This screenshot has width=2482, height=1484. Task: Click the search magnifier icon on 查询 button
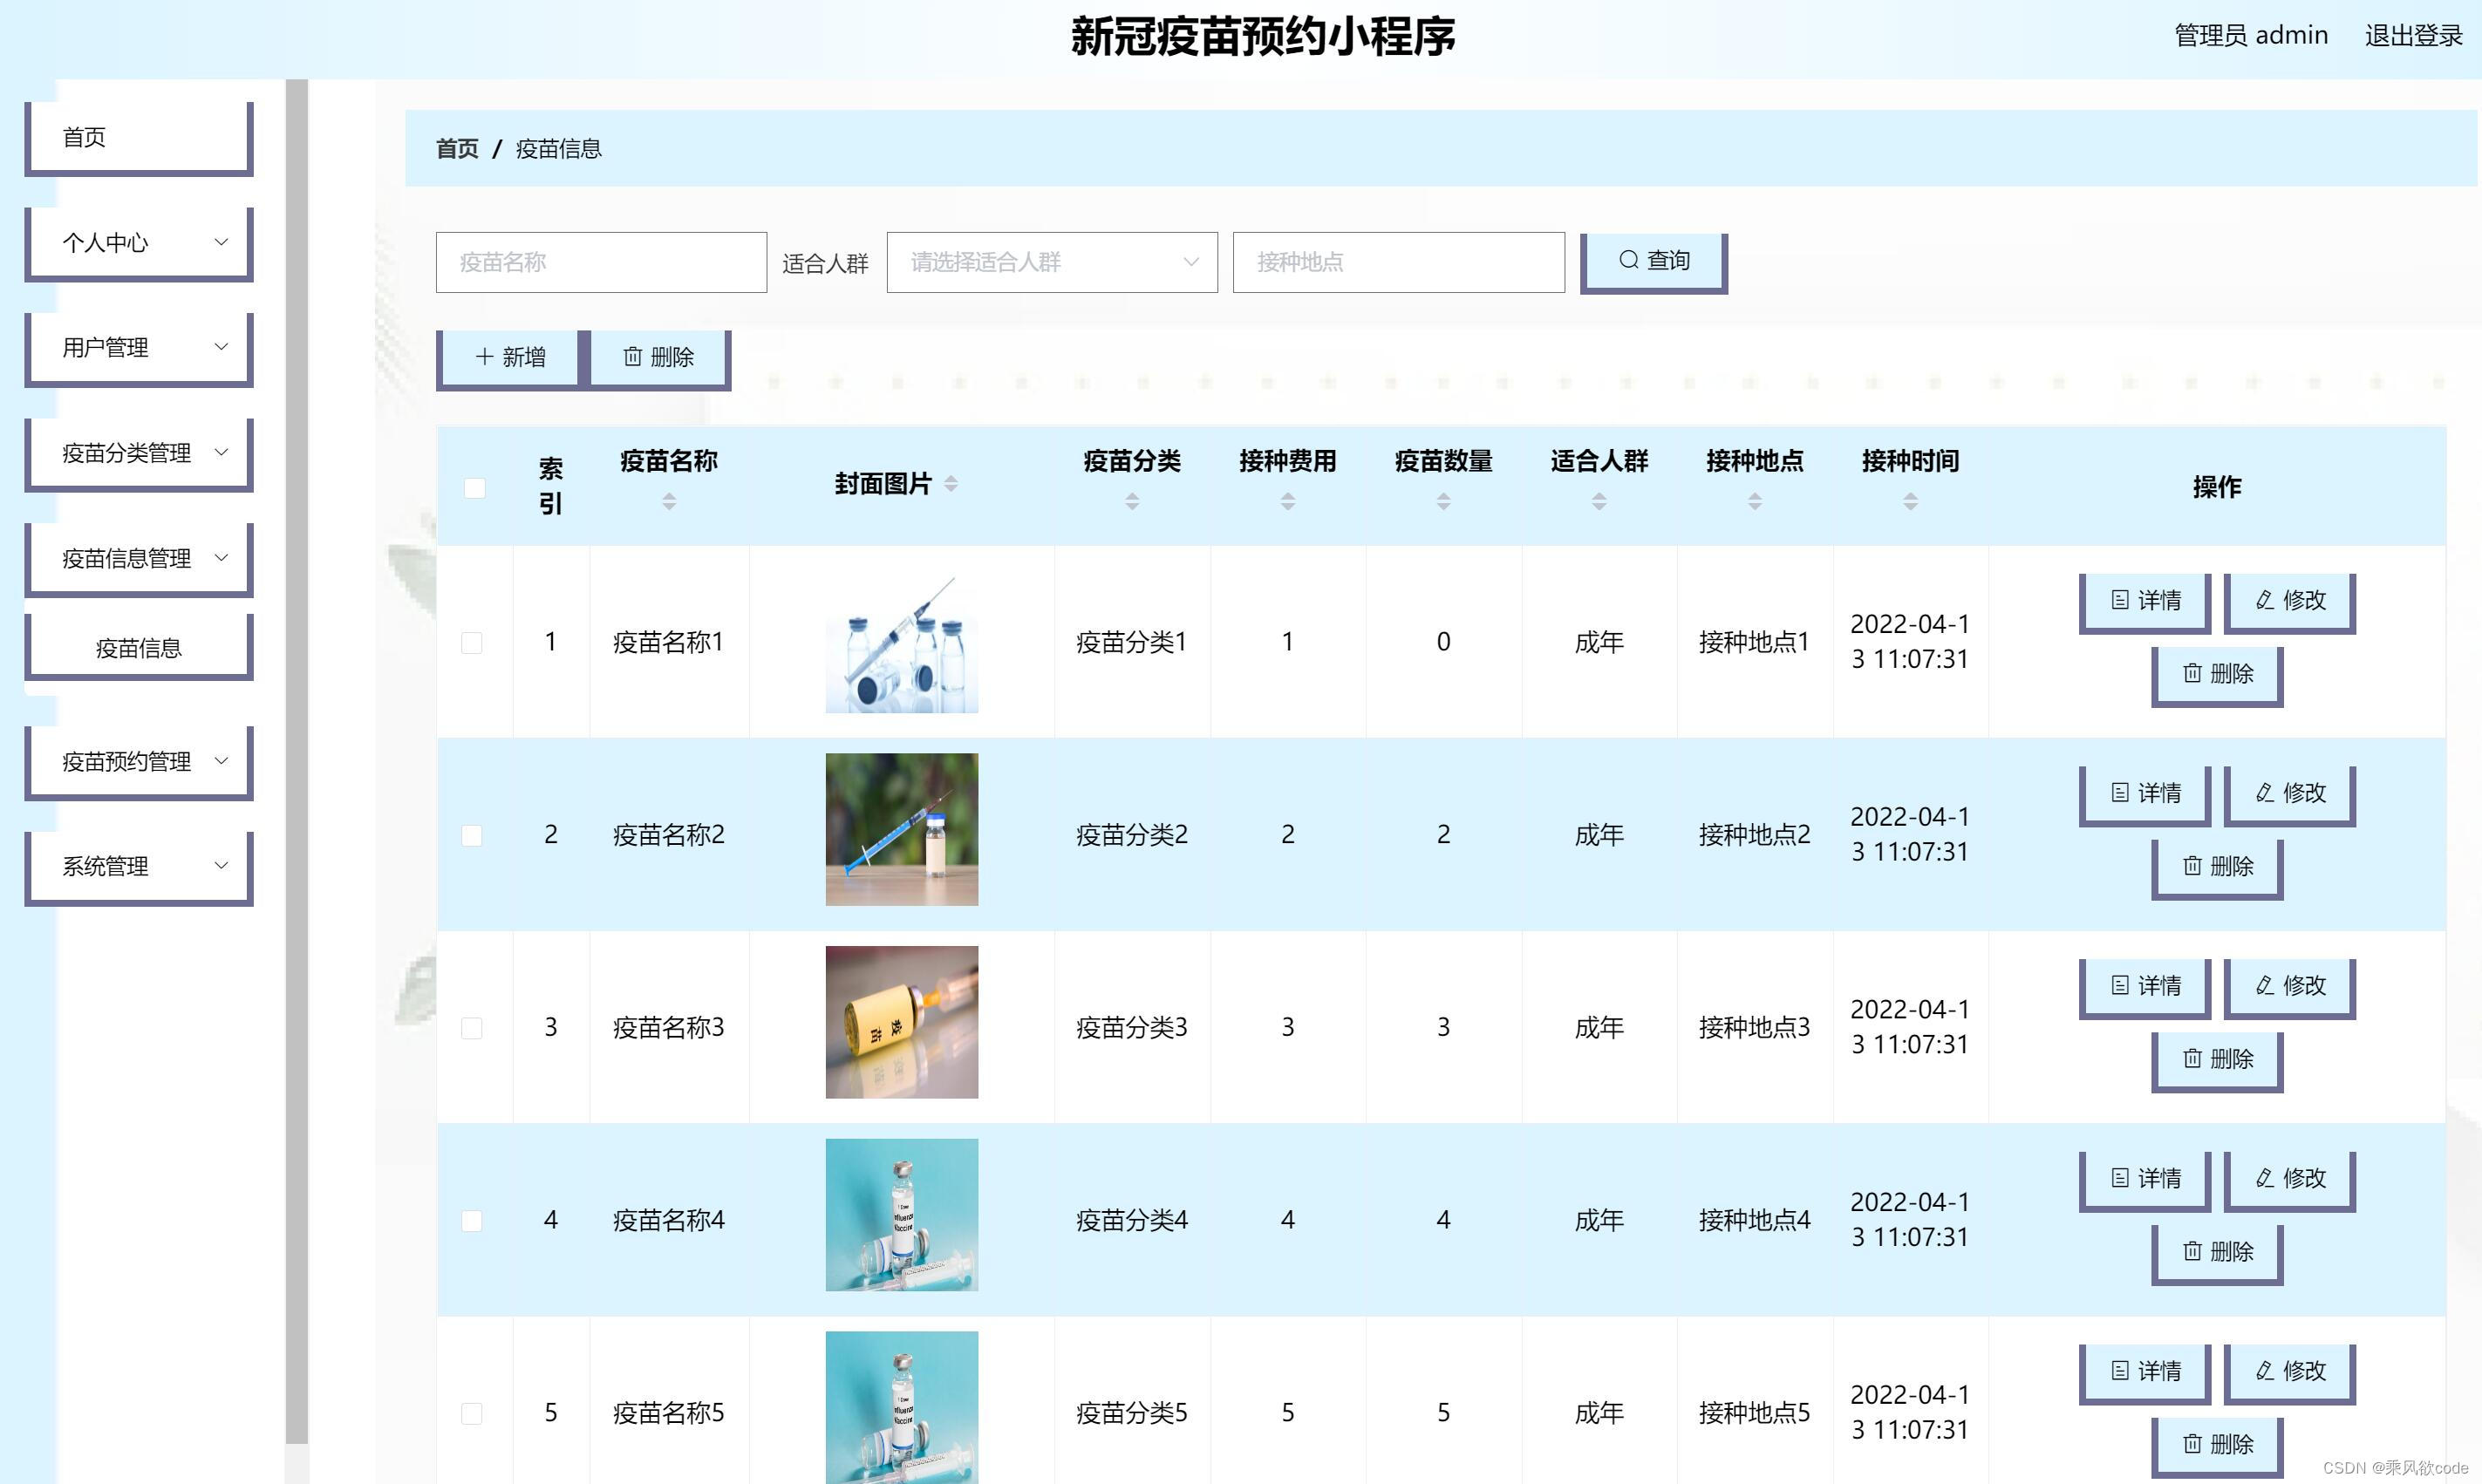tap(1629, 261)
